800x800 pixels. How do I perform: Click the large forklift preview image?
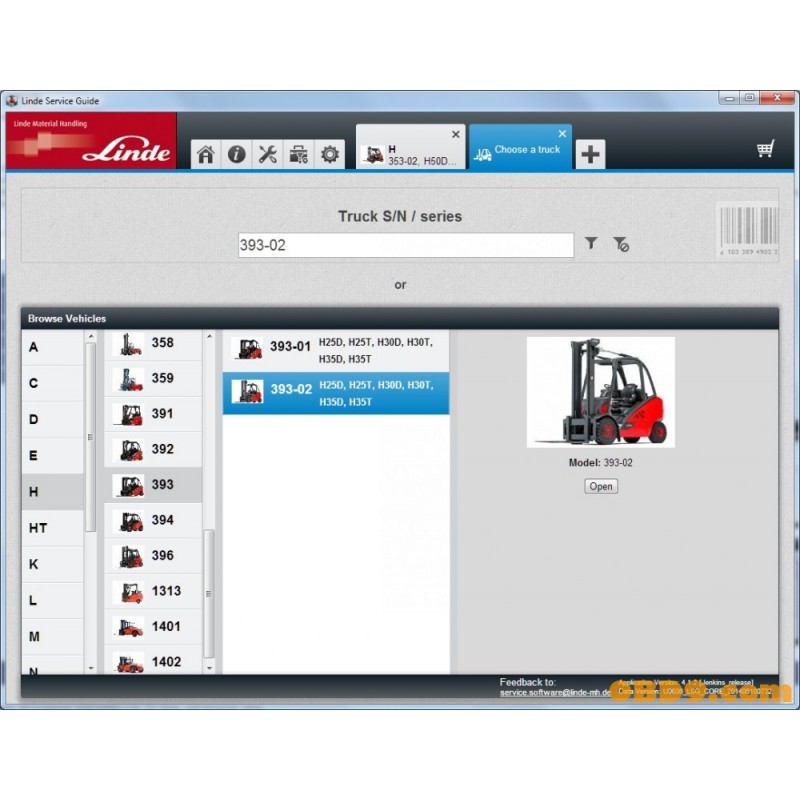point(601,392)
